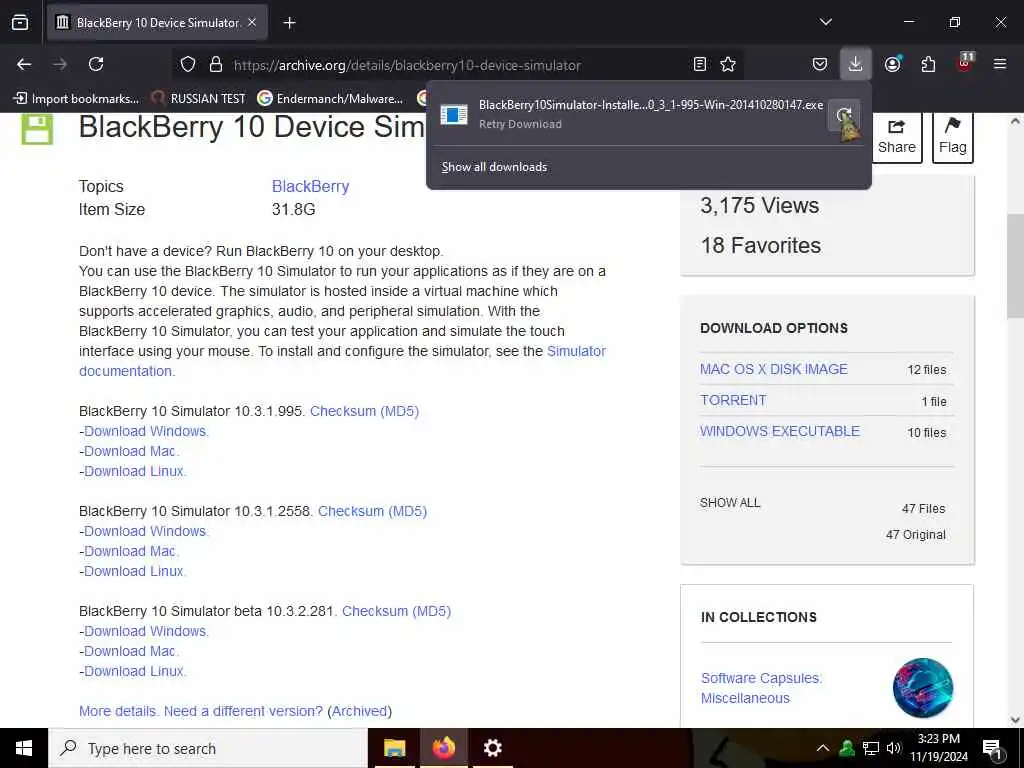This screenshot has width=1024, height=768.
Task: Download Windows for Simulator 10.3.1.995
Action: pyautogui.click(x=145, y=431)
